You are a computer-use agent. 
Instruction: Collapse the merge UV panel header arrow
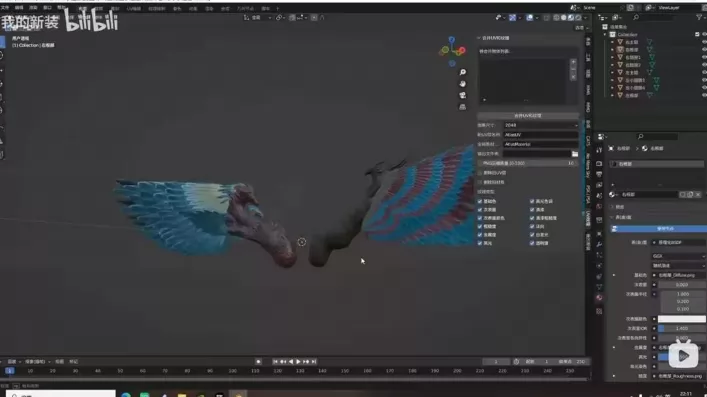click(479, 38)
